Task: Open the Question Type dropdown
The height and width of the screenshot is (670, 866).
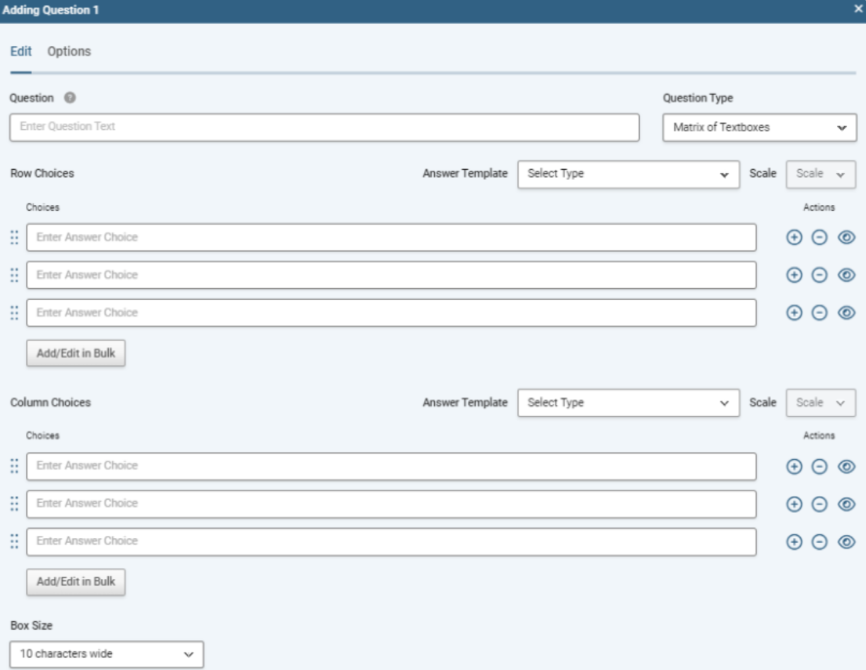Action: (759, 128)
